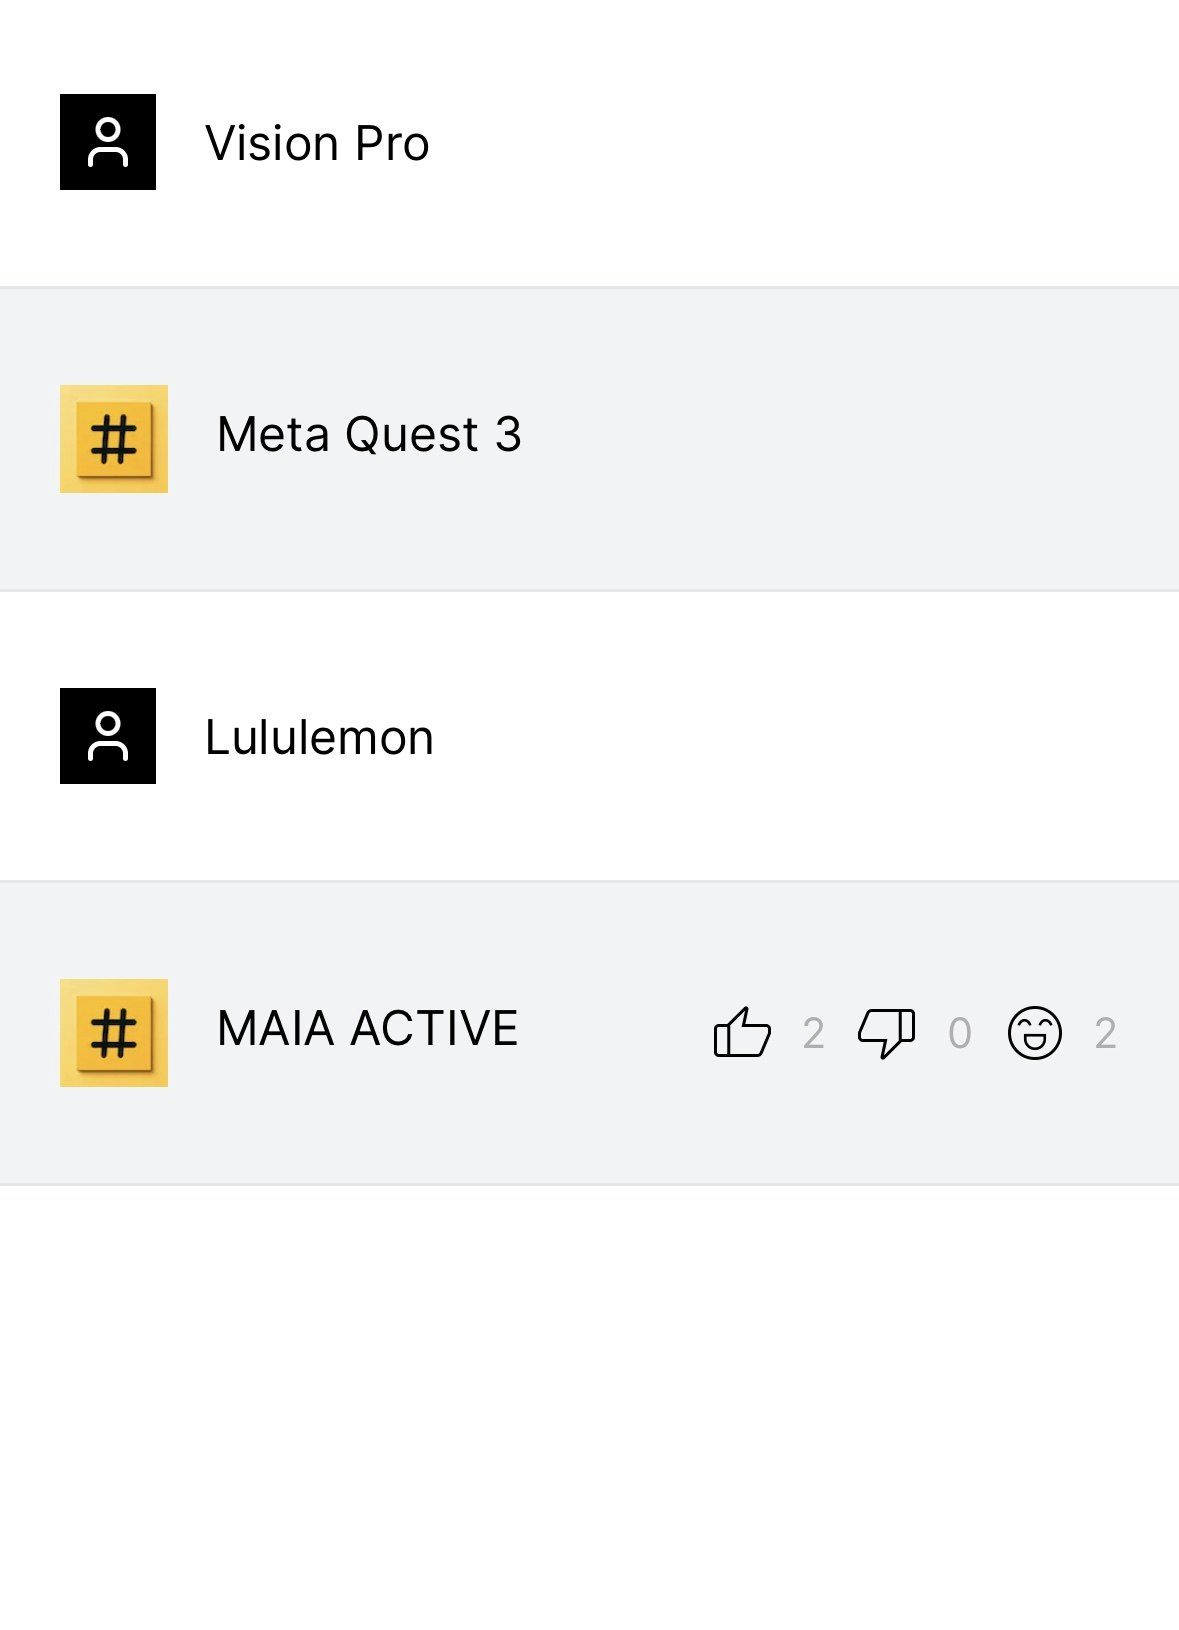The image size is (1179, 1630).
Task: Click the Vision Pro user avatar icon
Action: tap(108, 142)
